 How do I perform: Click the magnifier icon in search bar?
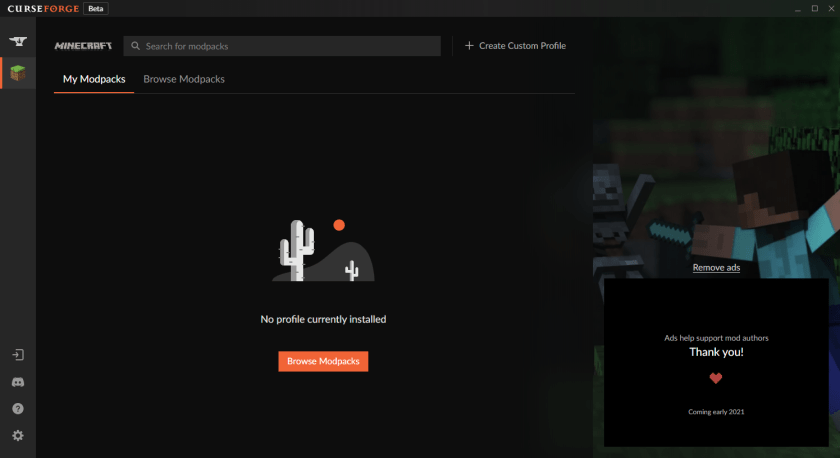pyautogui.click(x=134, y=46)
